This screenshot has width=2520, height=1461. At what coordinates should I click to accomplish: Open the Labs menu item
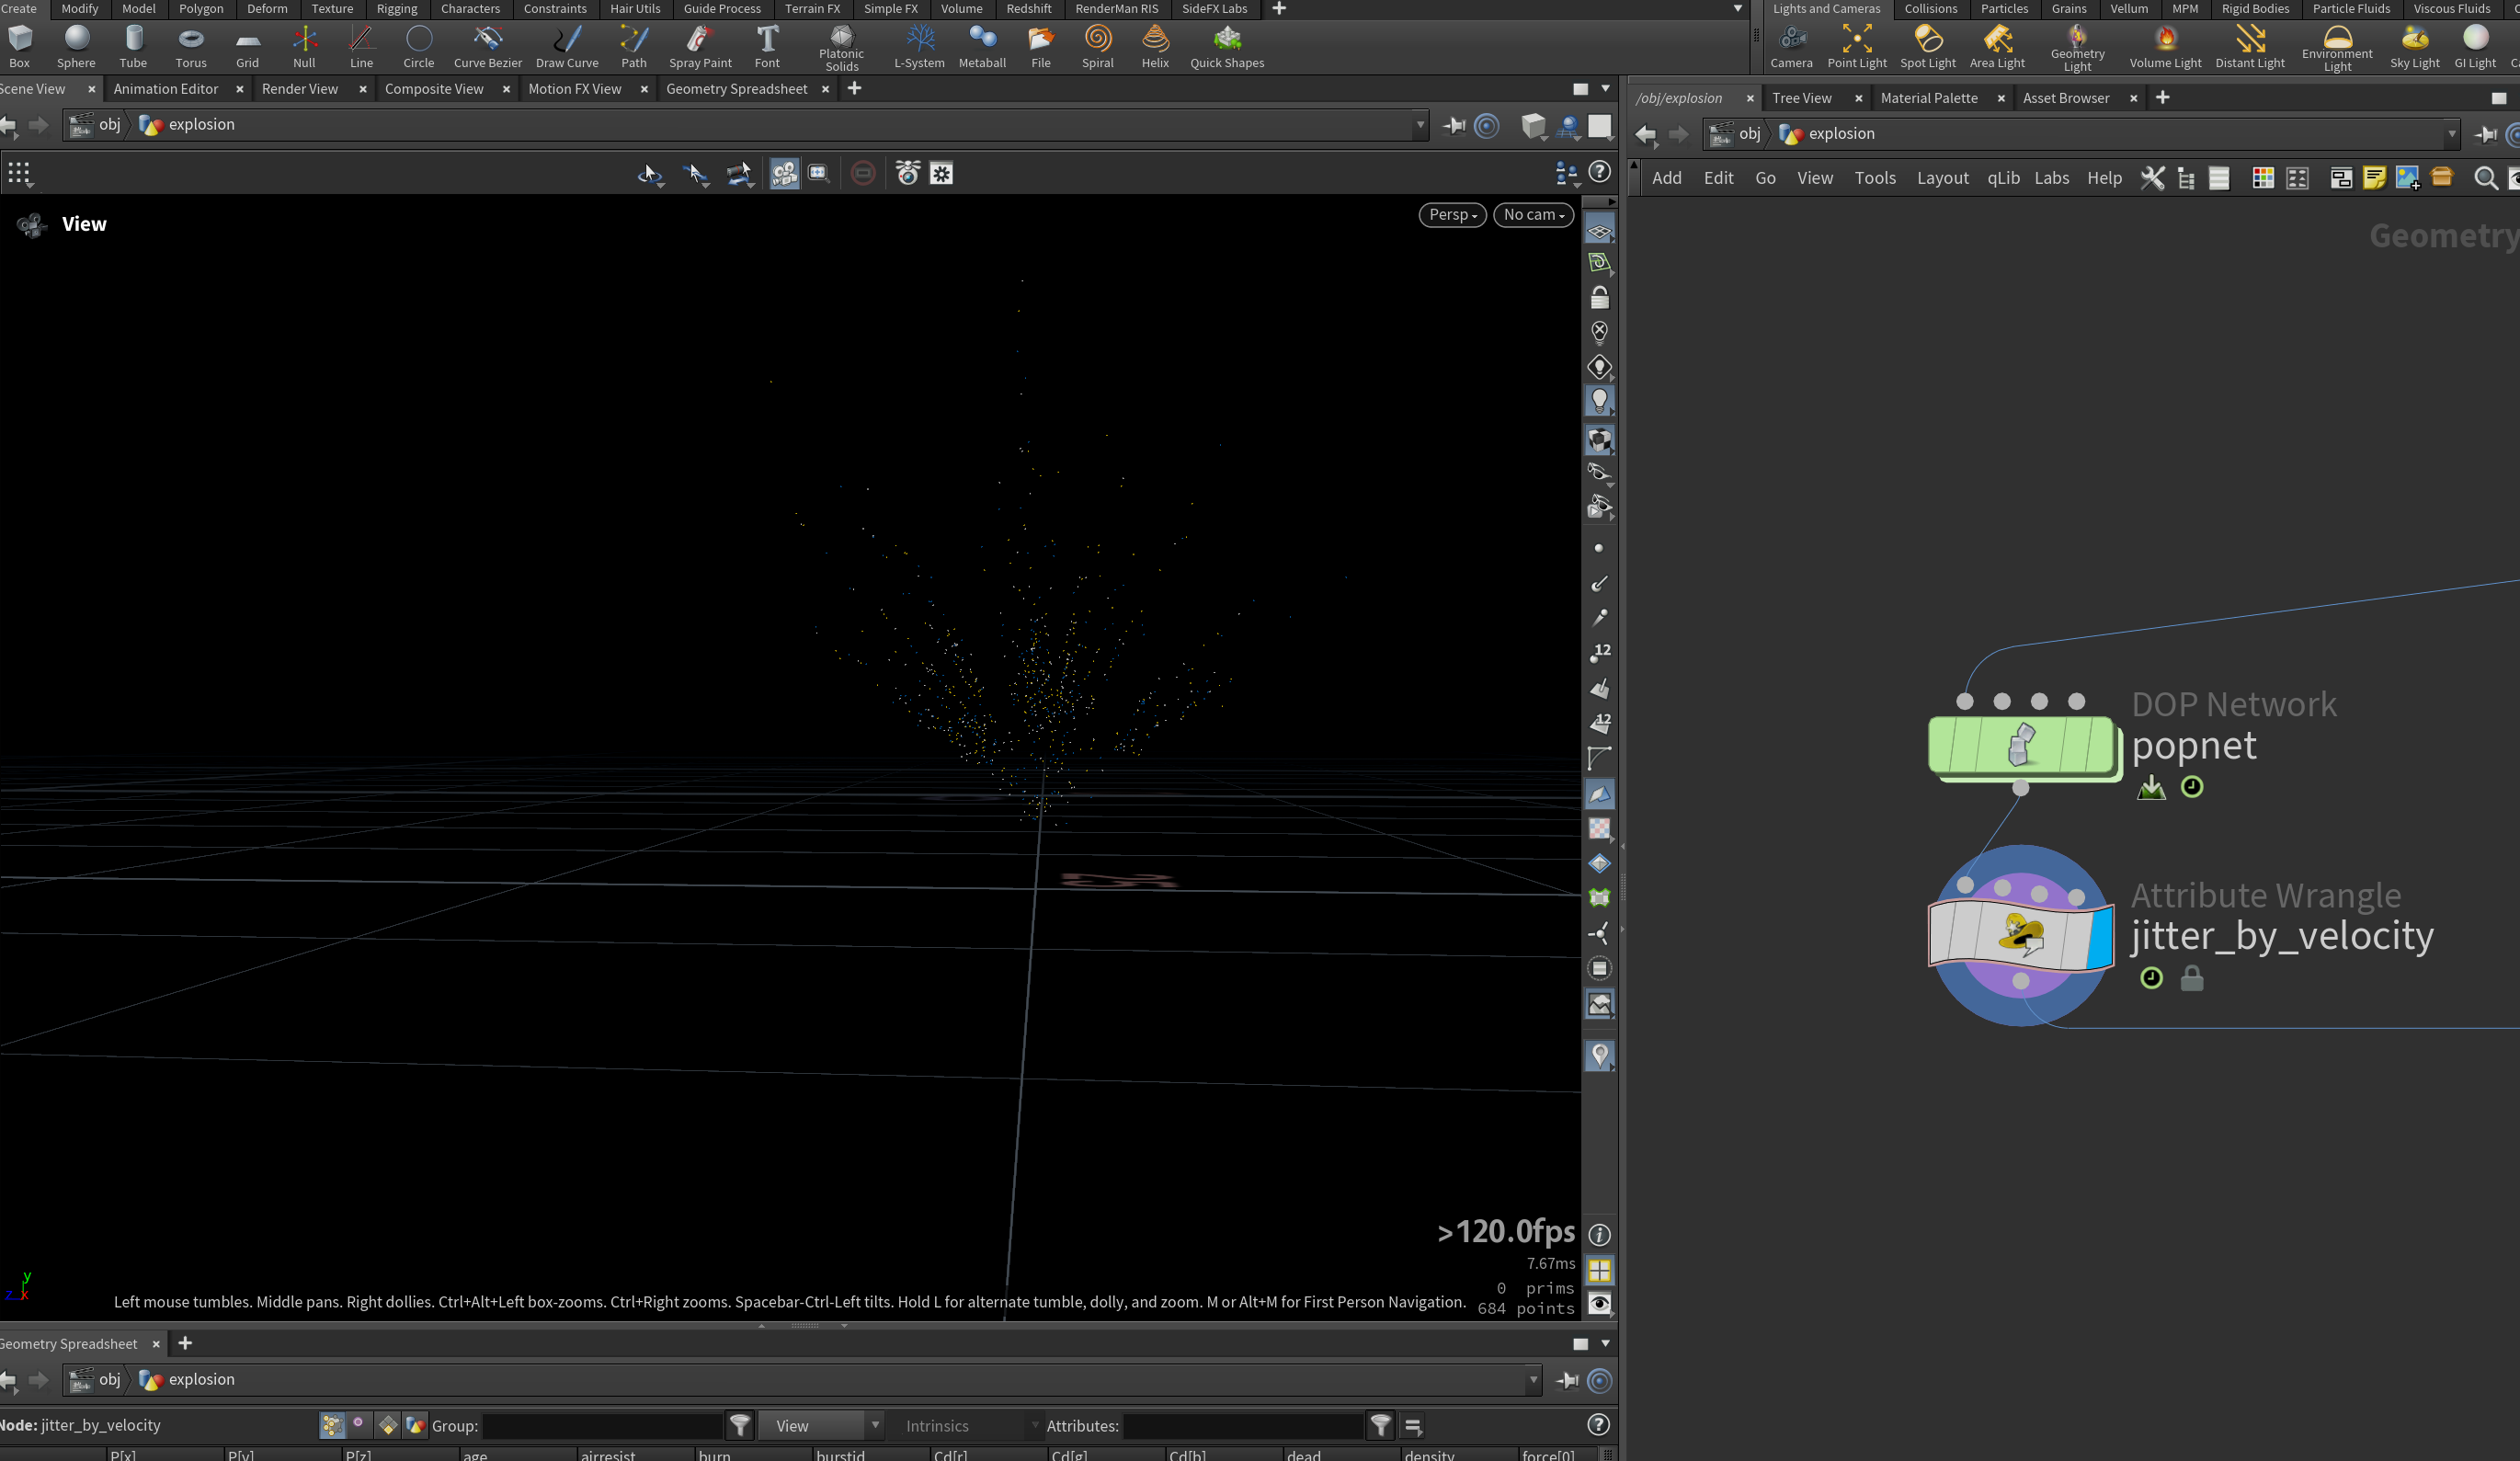(2051, 178)
